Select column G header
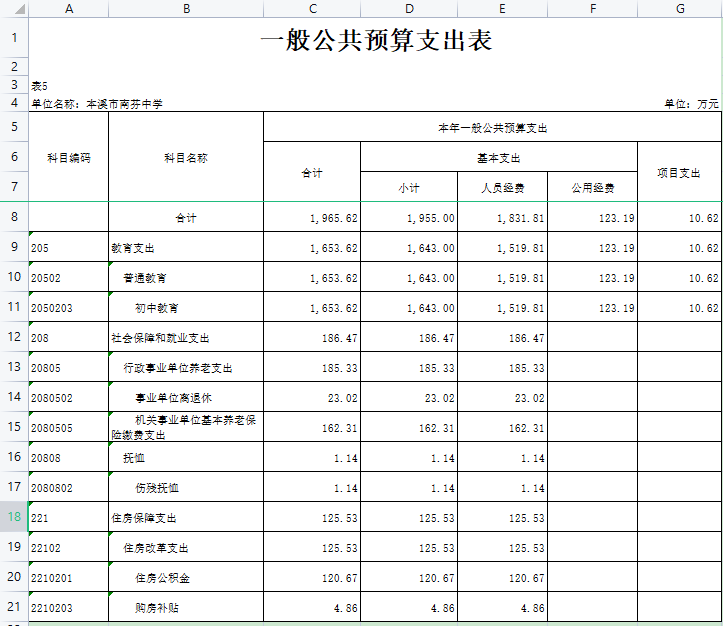723x626 pixels. coord(680,9)
